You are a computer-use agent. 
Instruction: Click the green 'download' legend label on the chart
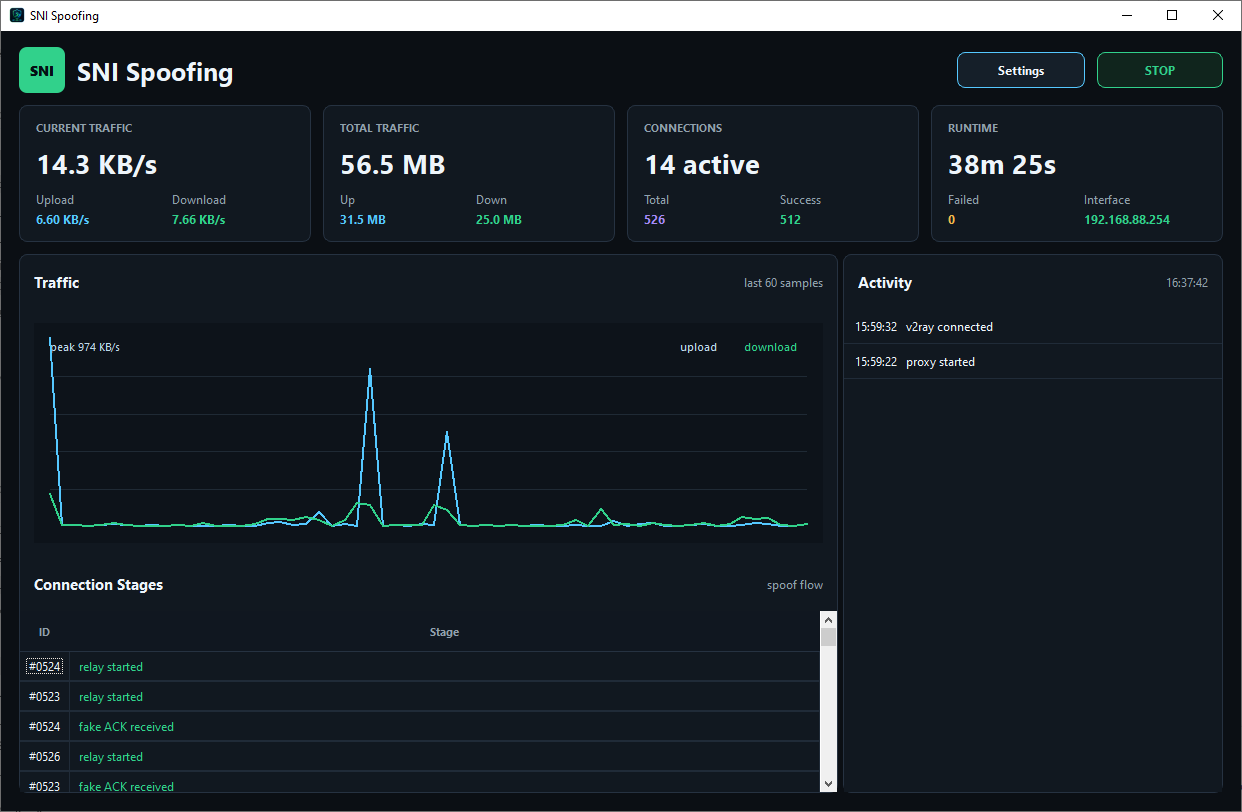point(770,347)
